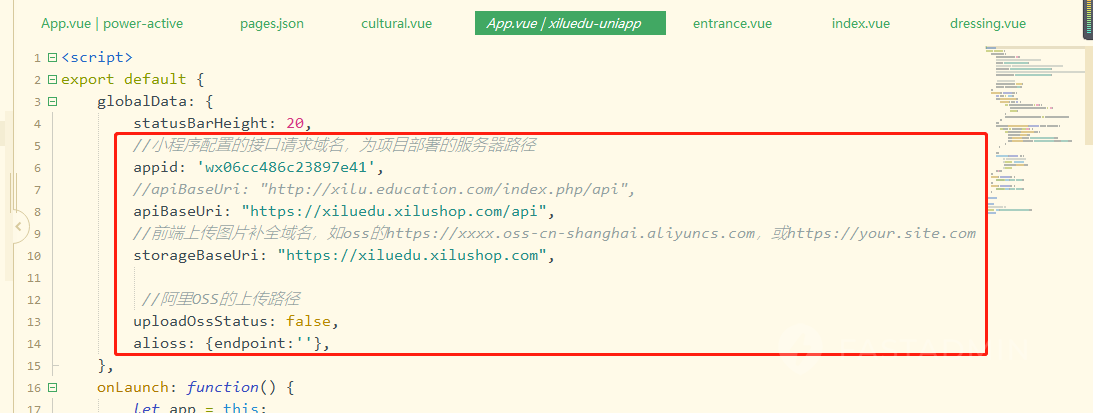
Task: Click the statusBarHeight value 20
Action: click(x=296, y=123)
